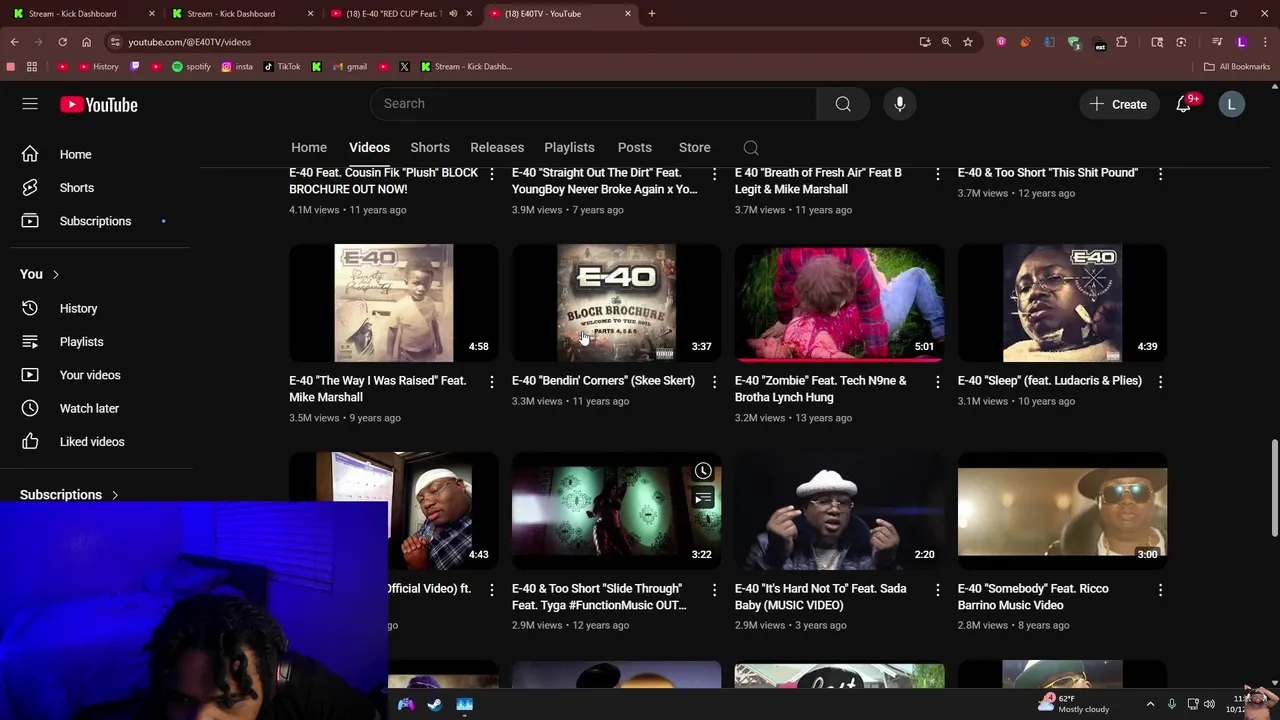The width and height of the screenshot is (1280, 720).
Task: Go back in the browser
Action: coord(14,42)
